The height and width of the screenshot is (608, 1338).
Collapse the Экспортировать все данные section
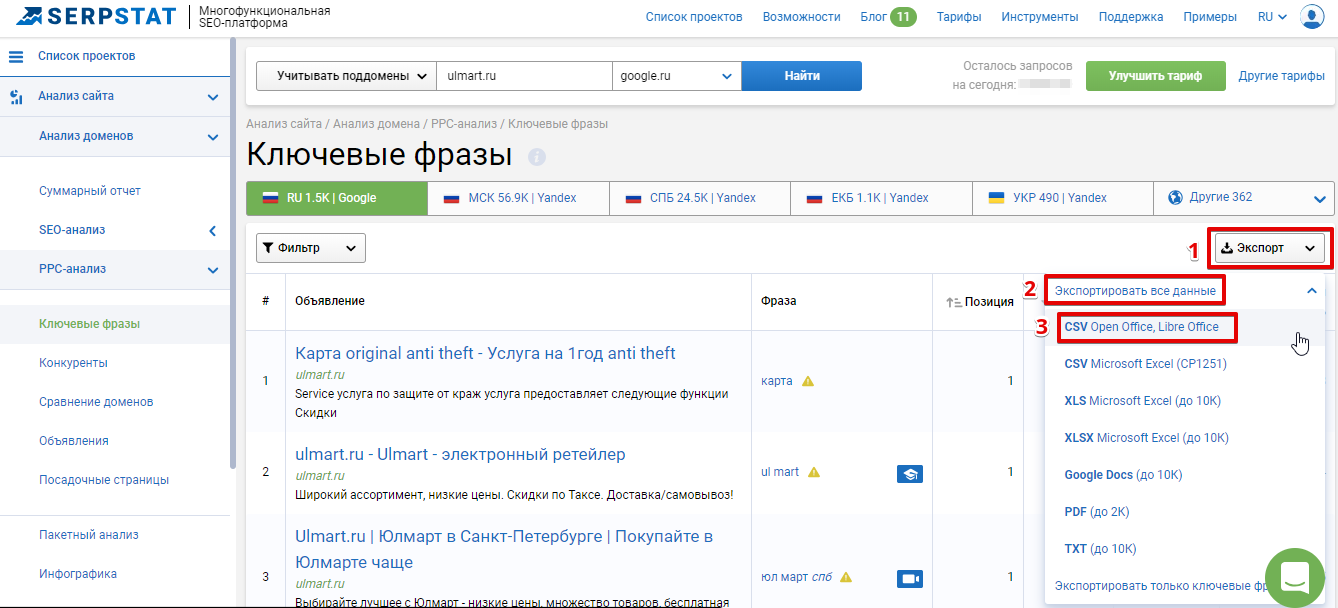click(x=1312, y=291)
